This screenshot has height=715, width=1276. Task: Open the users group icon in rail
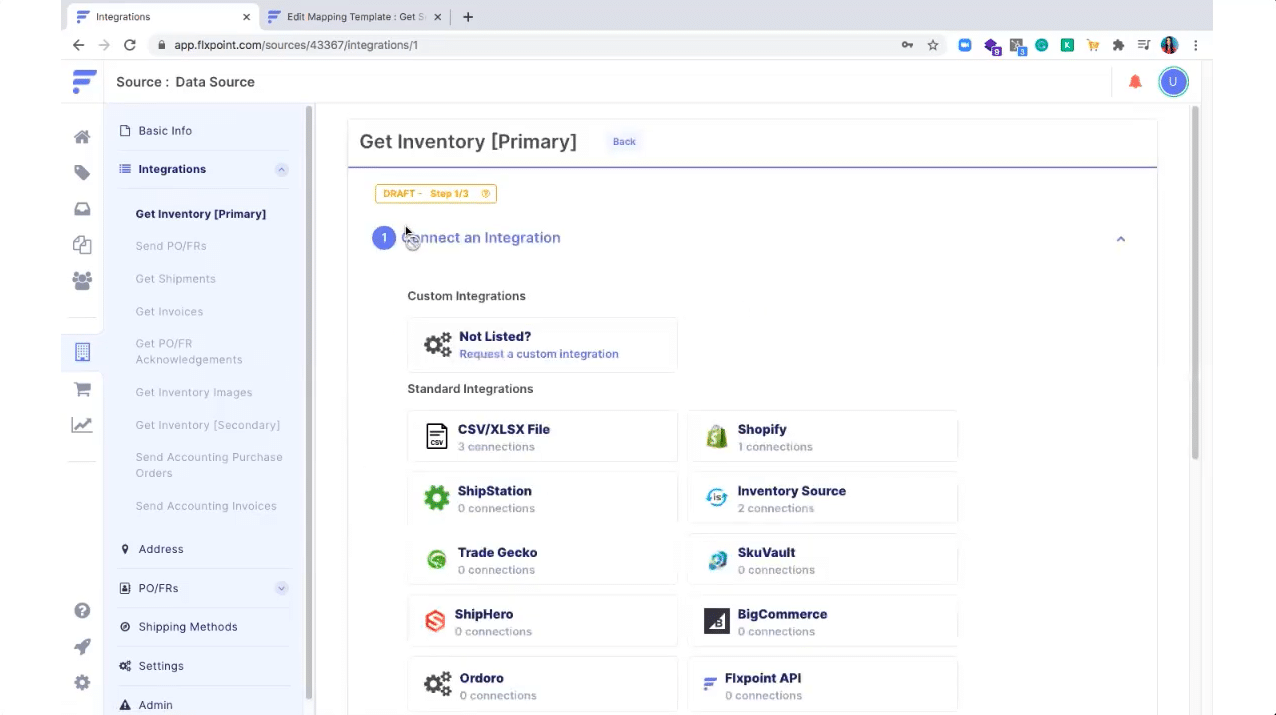coord(82,281)
